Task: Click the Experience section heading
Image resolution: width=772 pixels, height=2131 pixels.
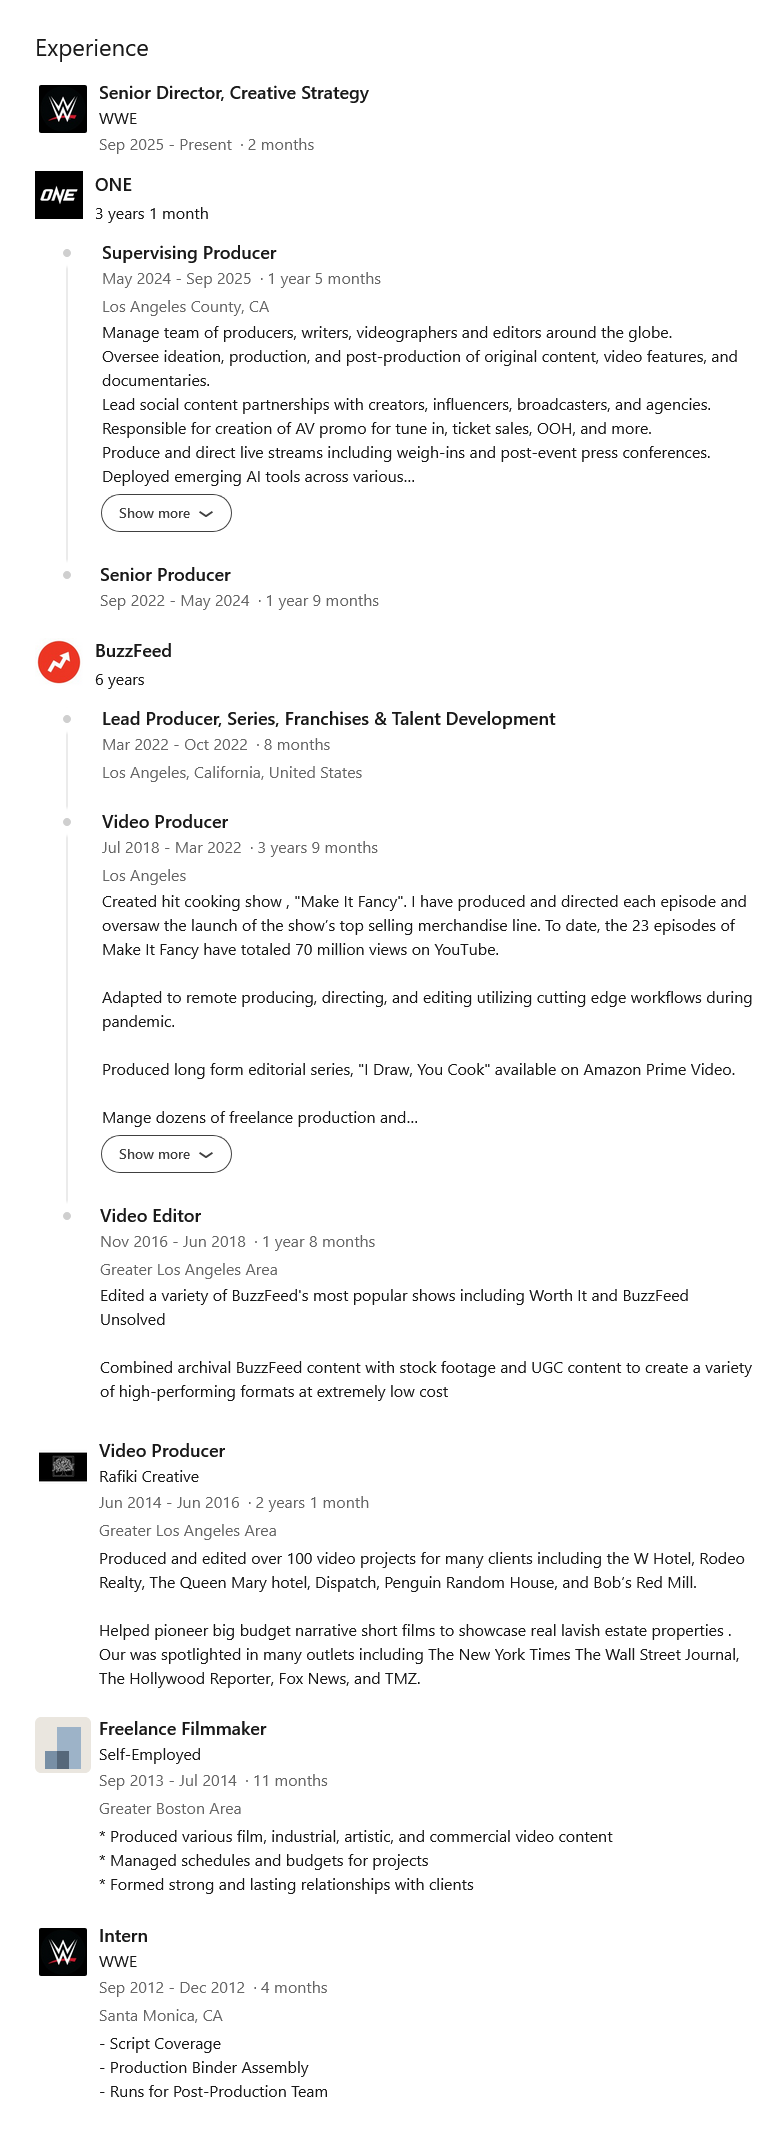Action: pyautogui.click(x=92, y=48)
